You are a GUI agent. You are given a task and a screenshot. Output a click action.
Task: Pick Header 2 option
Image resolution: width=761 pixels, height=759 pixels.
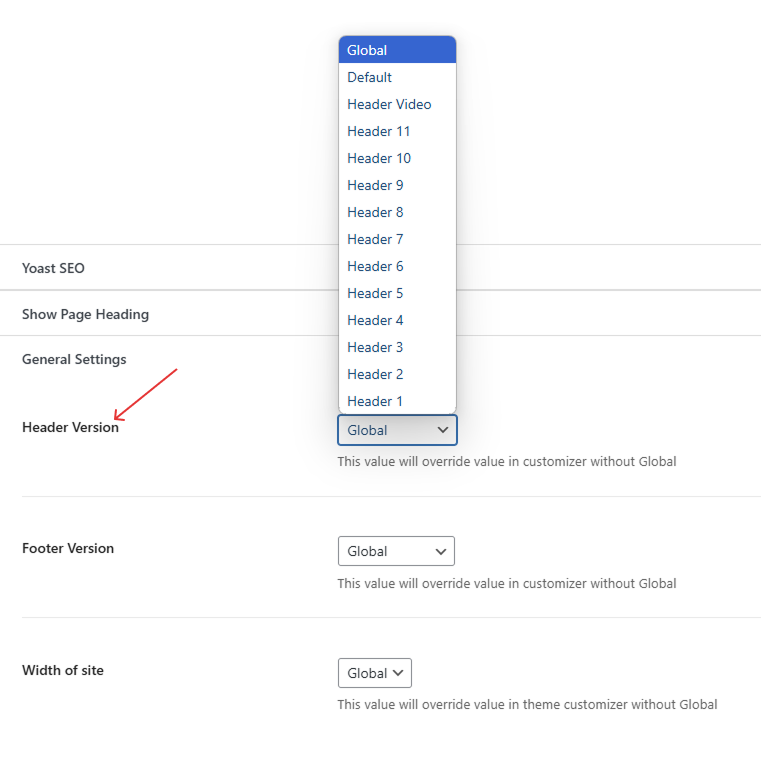click(396, 374)
